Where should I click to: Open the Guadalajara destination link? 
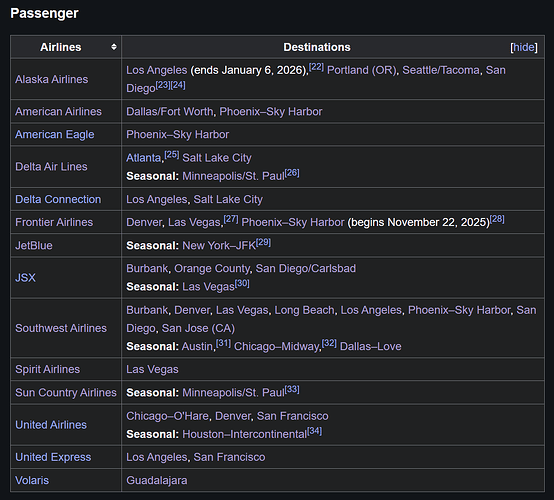[157, 481]
